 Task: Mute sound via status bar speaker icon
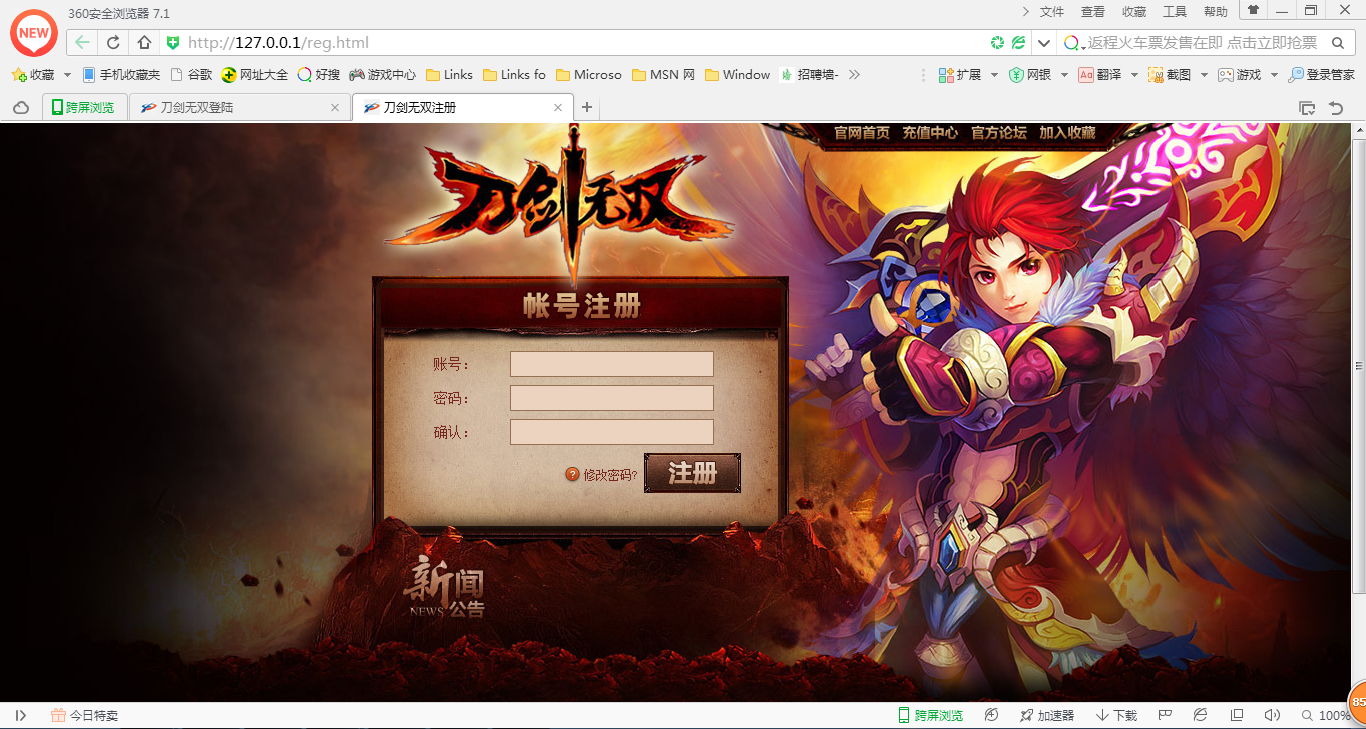[1272, 715]
